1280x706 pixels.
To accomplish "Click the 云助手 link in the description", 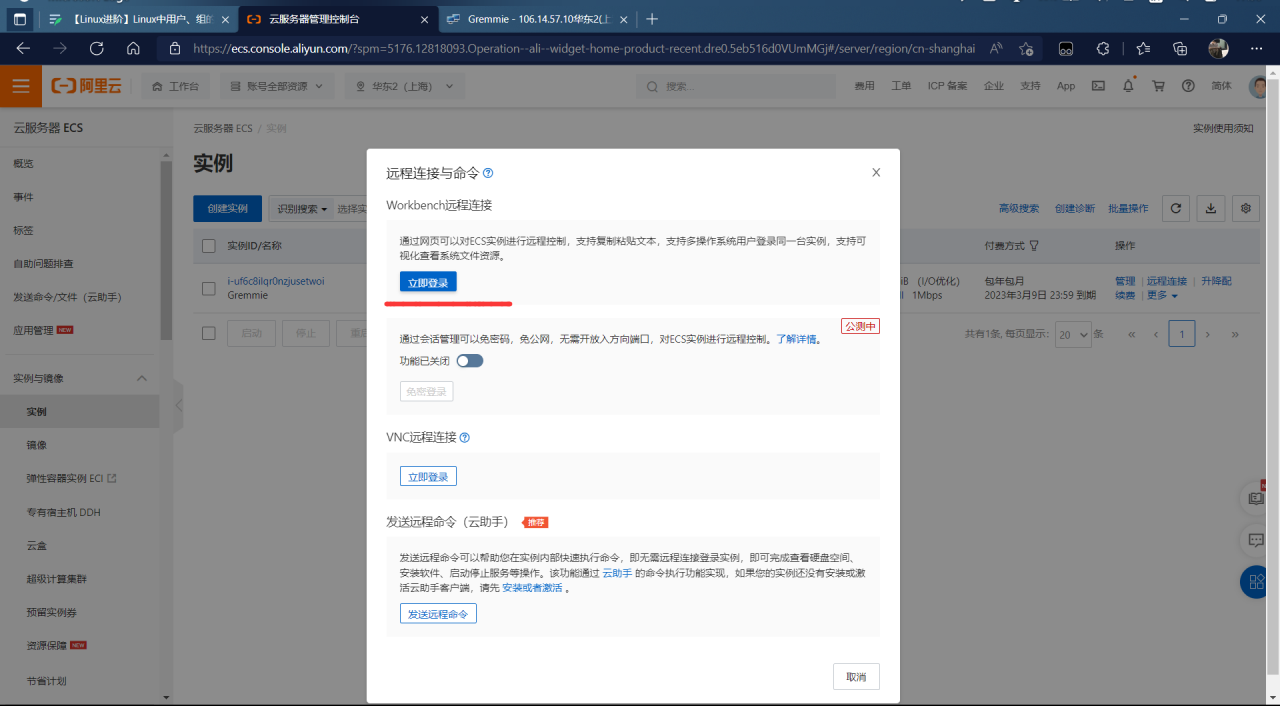I will (x=617, y=573).
